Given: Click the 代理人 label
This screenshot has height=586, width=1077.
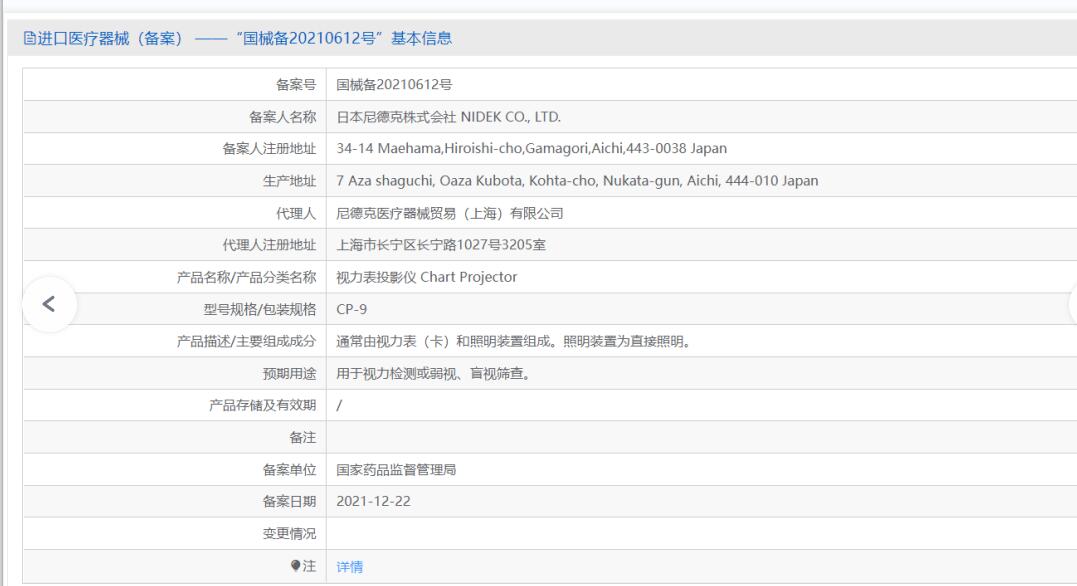Looking at the screenshot, I should pyautogui.click(x=296, y=213).
